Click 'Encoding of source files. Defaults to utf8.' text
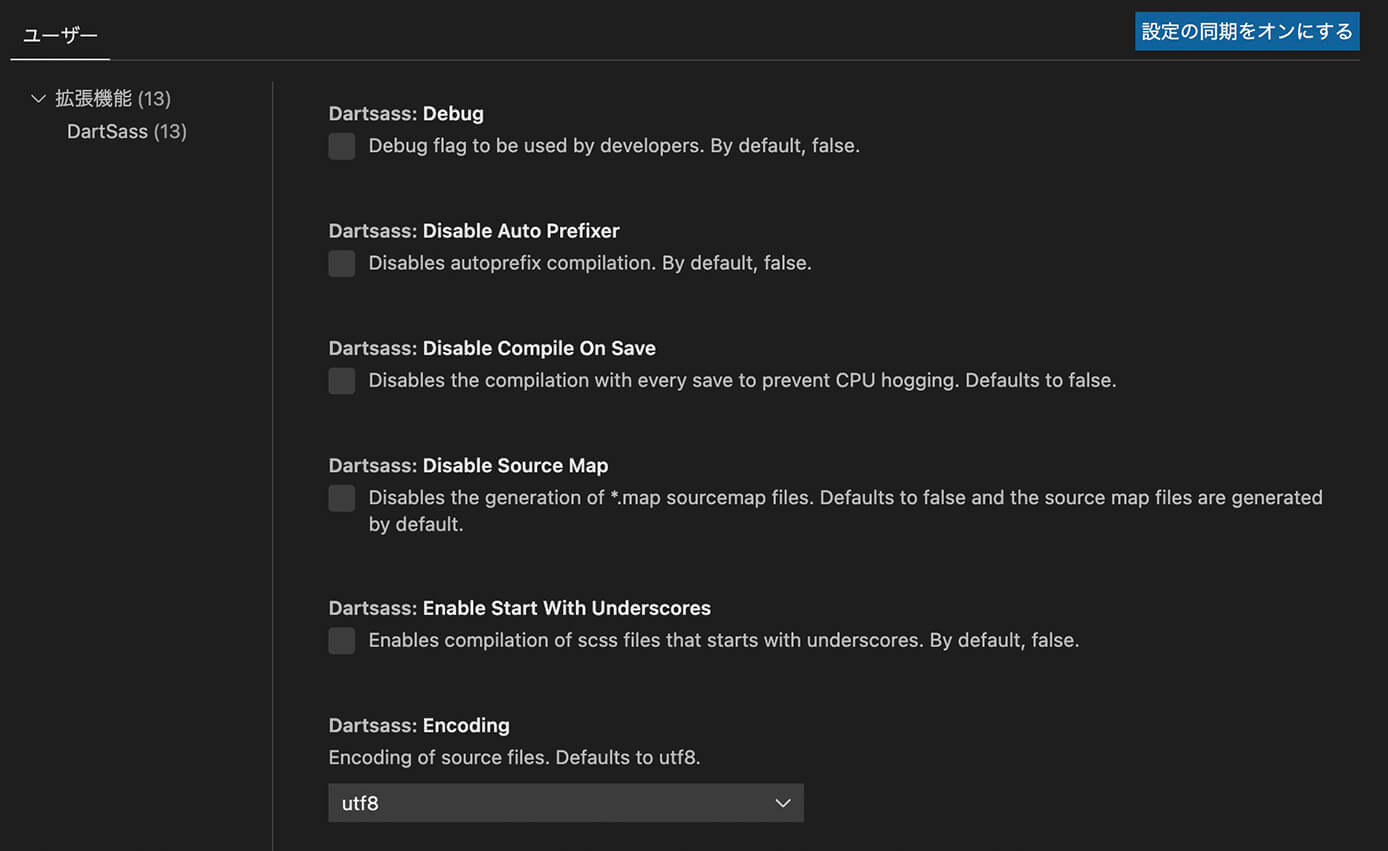This screenshot has height=851, width=1388. (x=515, y=757)
